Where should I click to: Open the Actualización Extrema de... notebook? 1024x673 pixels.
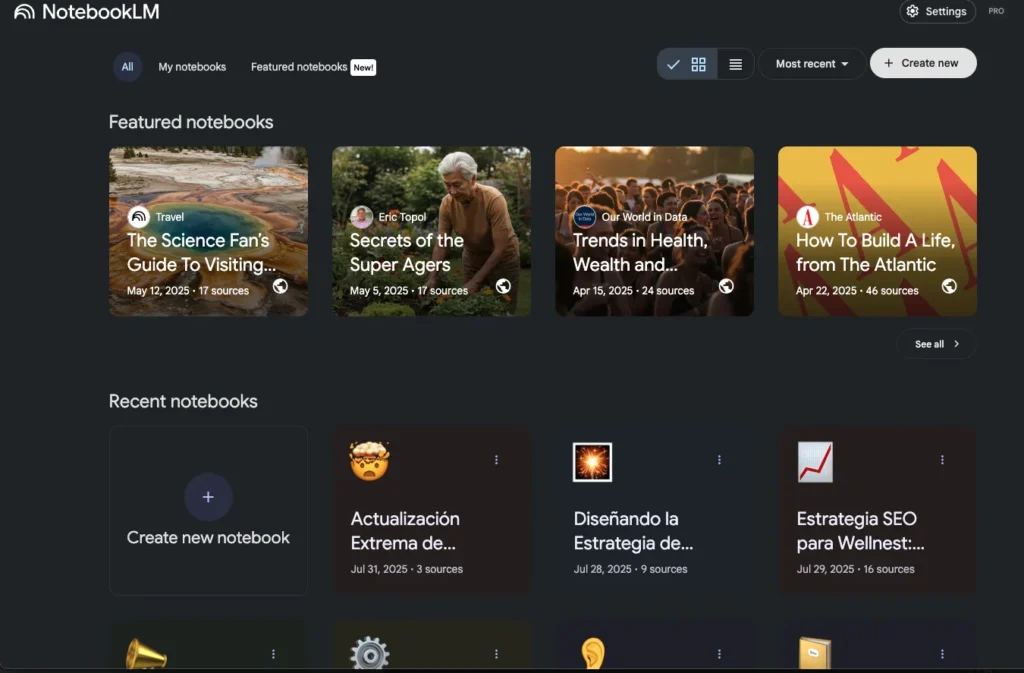pos(431,510)
